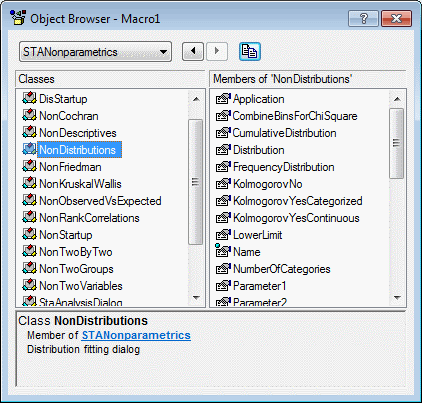Click the NonFriedman class icon

click(x=29, y=166)
